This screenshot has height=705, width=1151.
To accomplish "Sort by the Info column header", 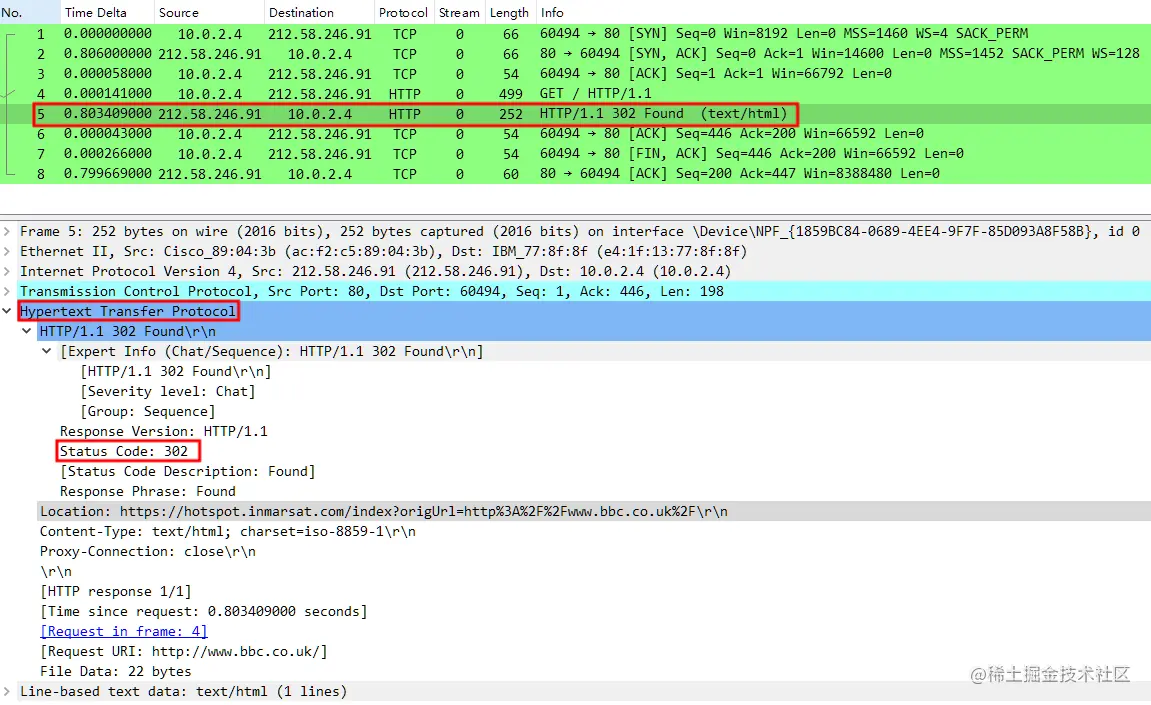I will coord(843,12).
